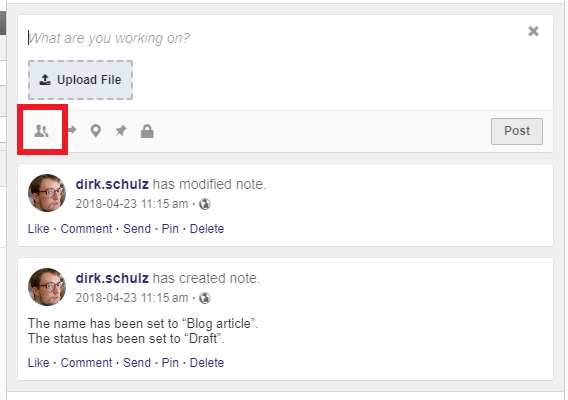This screenshot has height=400, width=568.
Task: Click avatar on the created note post
Action: point(47,287)
